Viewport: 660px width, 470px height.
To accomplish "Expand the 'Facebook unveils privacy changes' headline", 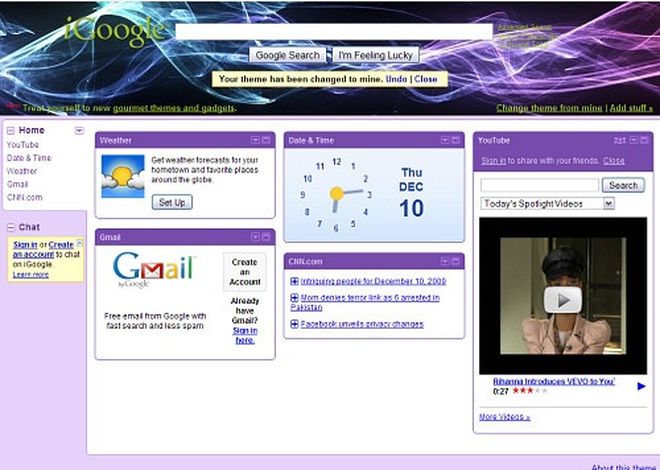I will 295,324.
